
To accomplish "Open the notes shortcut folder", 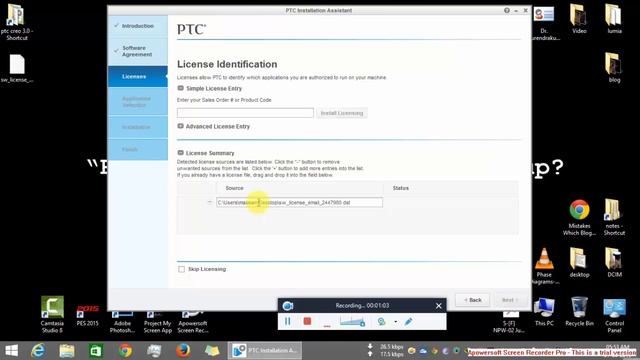I will tap(614, 218).
